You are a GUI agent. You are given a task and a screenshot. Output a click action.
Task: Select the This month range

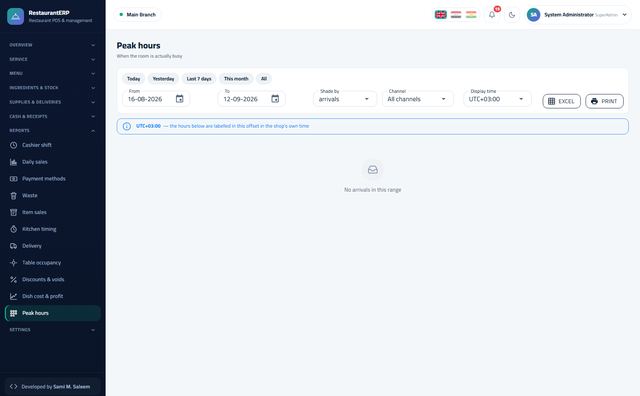(236, 79)
